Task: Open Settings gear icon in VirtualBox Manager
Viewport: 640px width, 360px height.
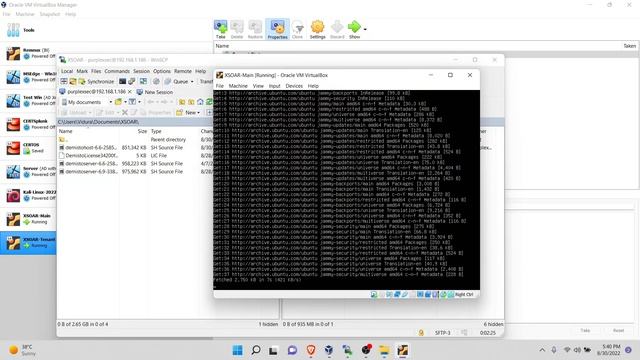Action: point(317,29)
